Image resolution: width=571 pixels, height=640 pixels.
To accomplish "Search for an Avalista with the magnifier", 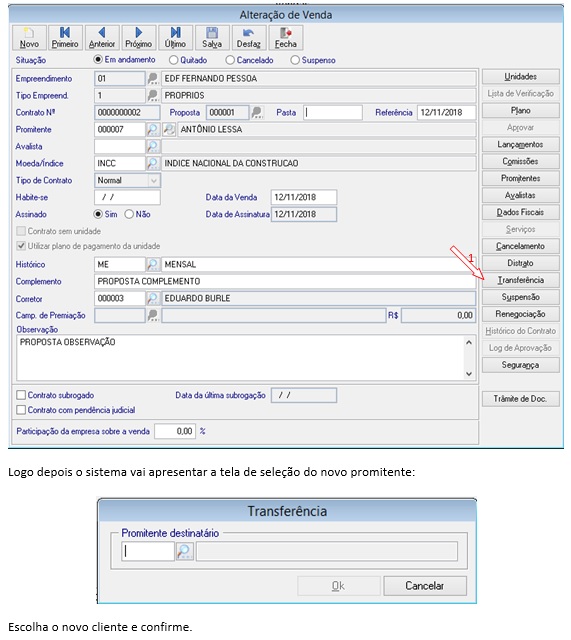I will [x=153, y=146].
